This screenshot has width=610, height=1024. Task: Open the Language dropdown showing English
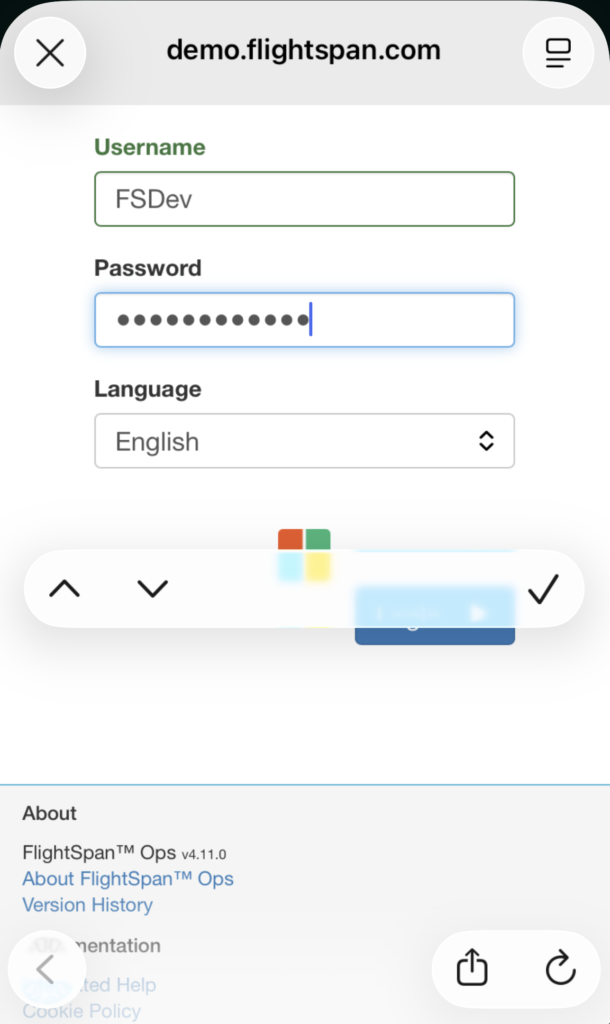point(304,441)
